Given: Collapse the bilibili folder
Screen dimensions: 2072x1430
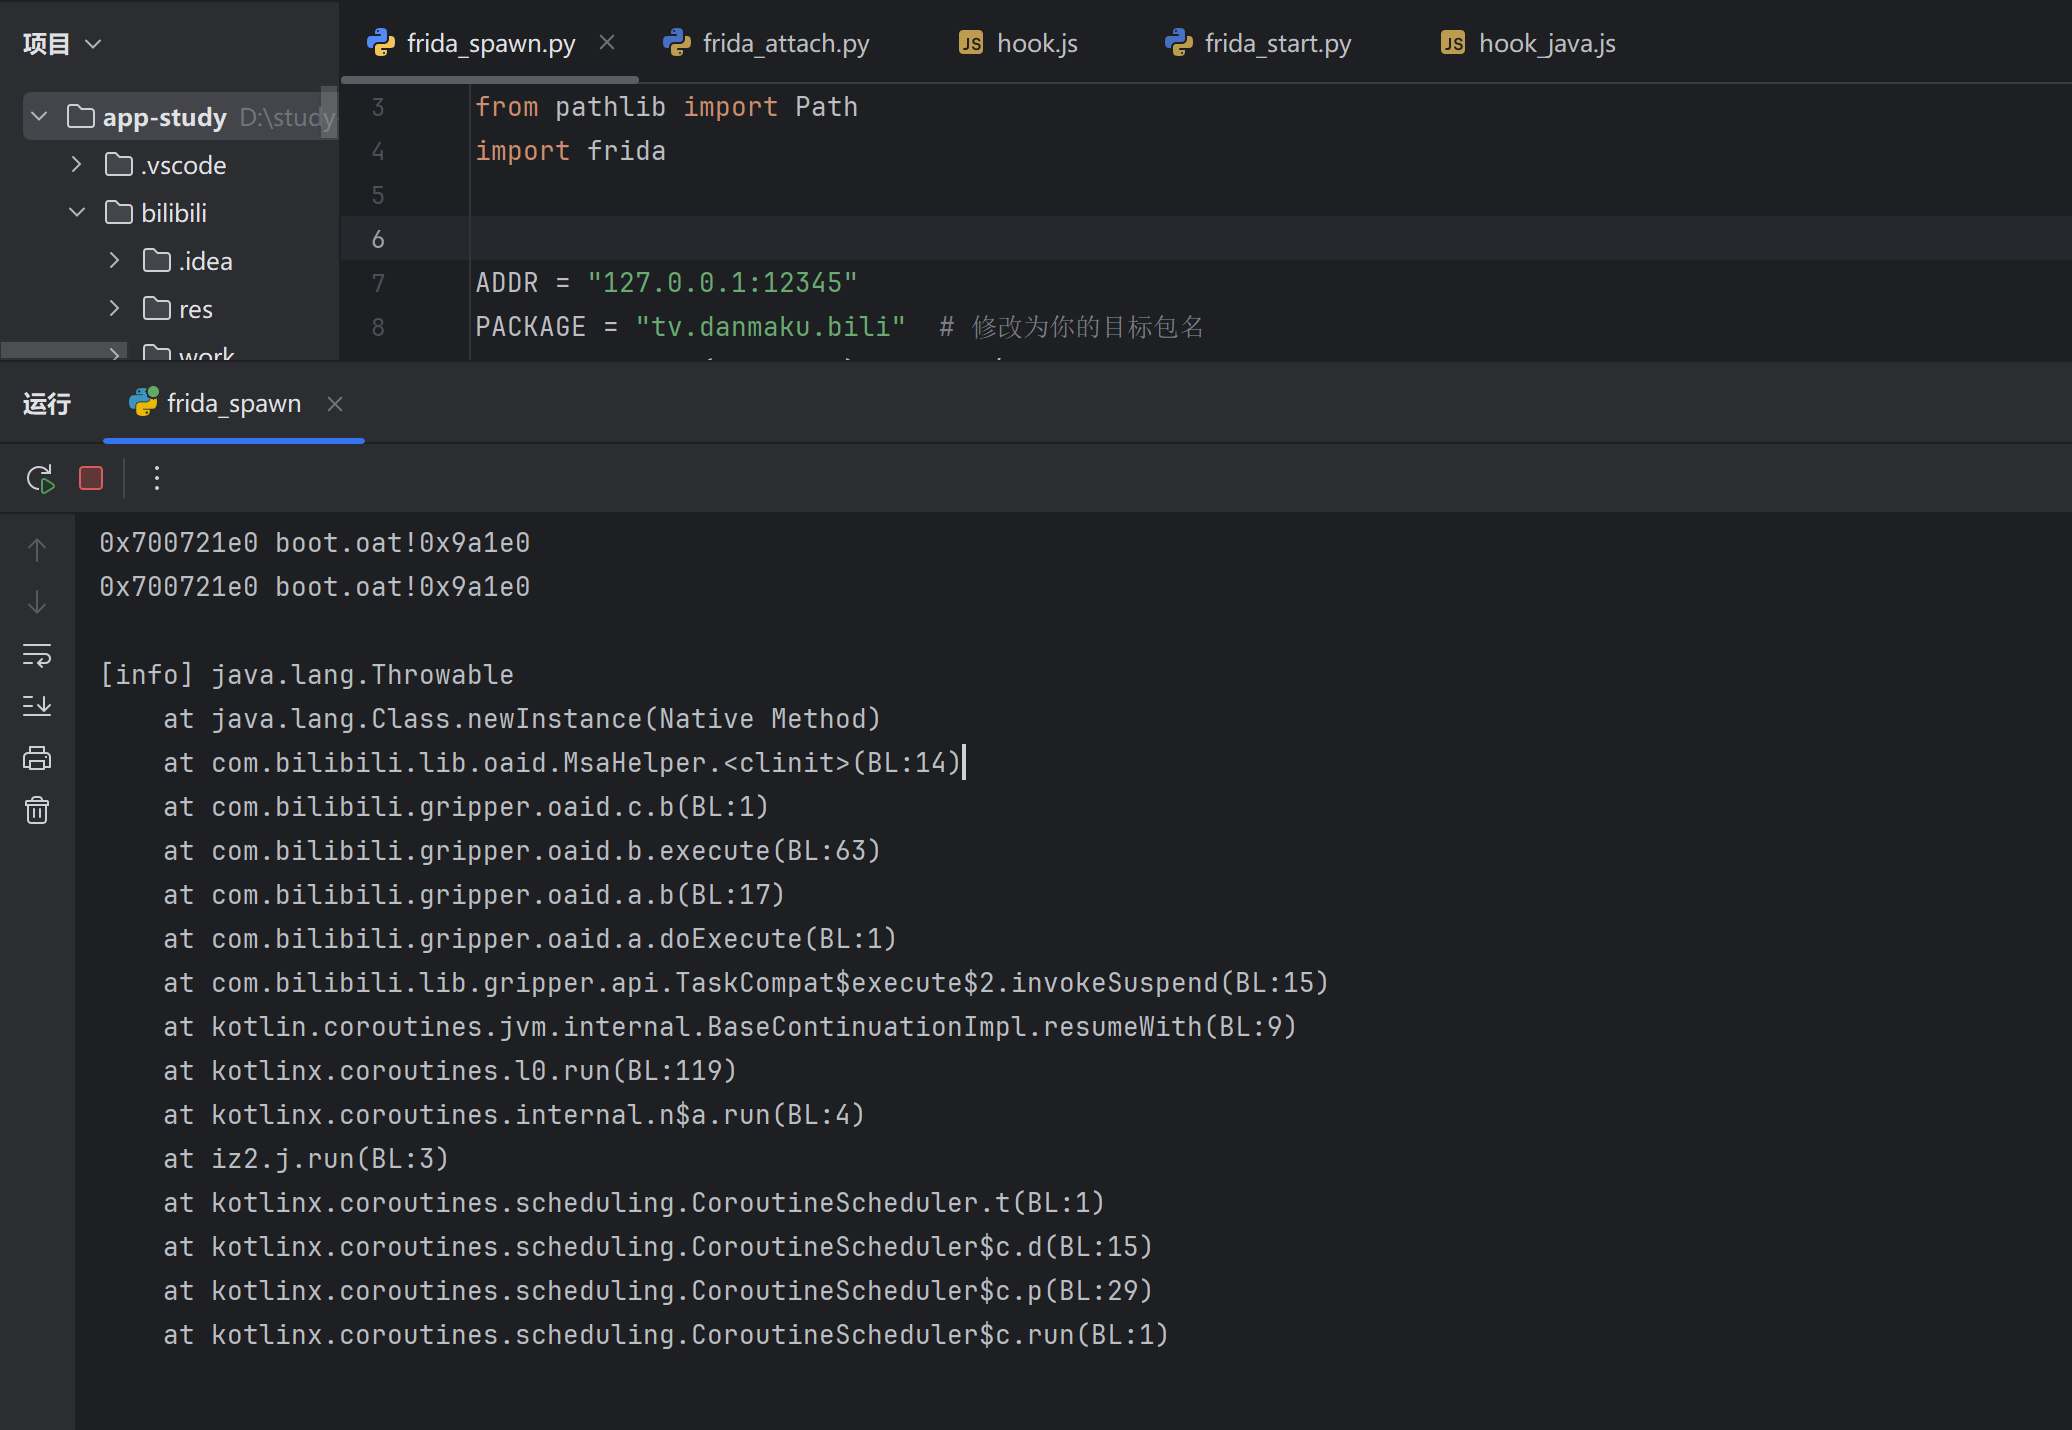Looking at the screenshot, I should point(77,213).
